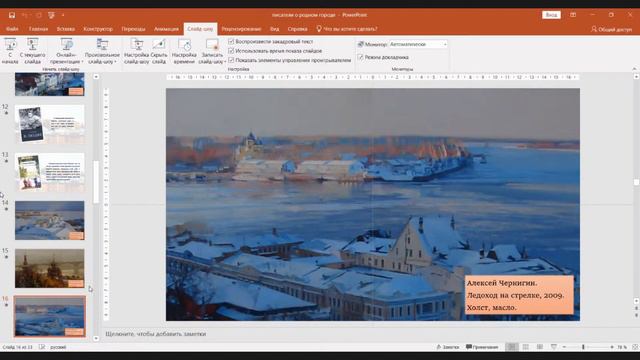Image resolution: width=640 pixels, height=360 pixels.
Task: Switch to Вид (View) tab
Action: pos(275,29)
